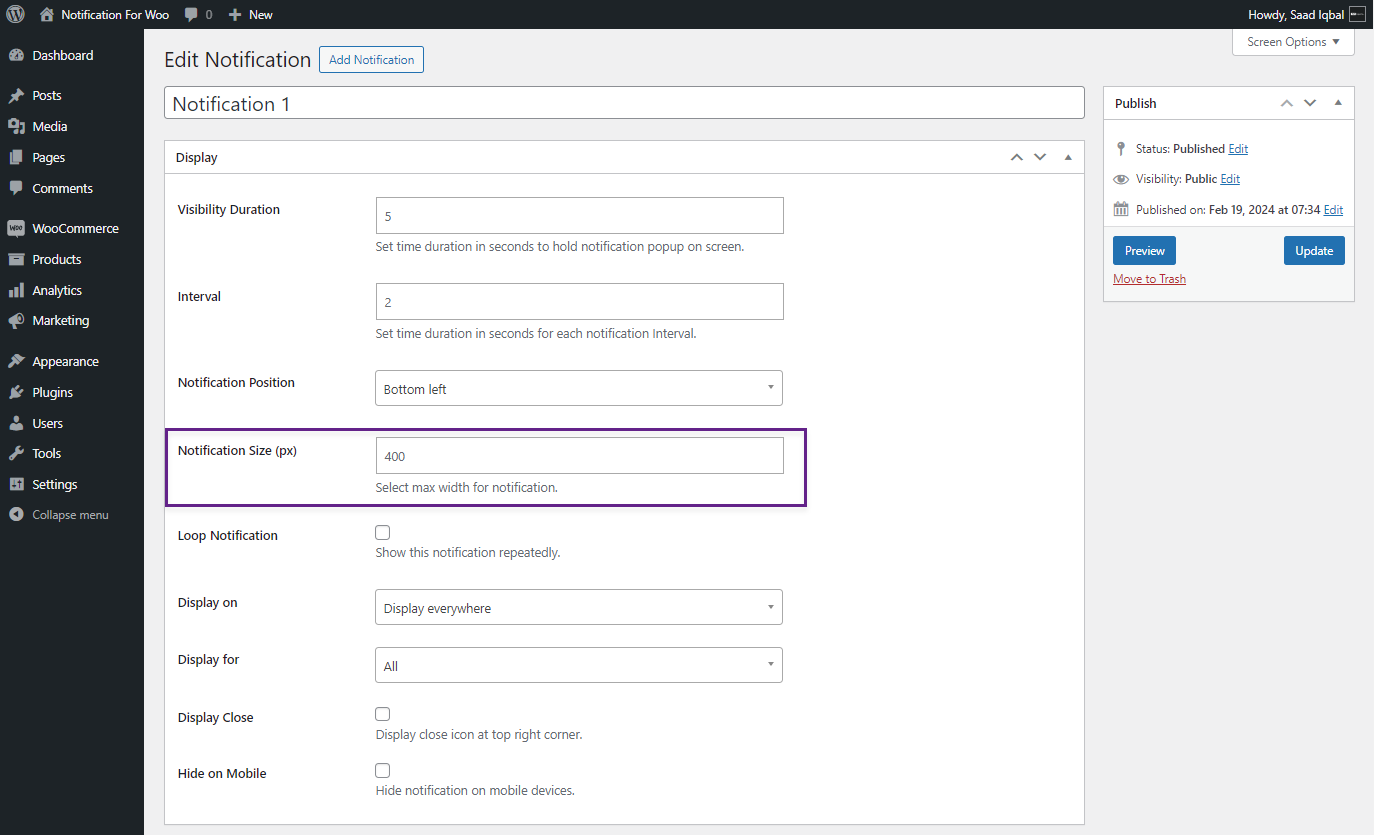Edit the Published on date link

coord(1333,210)
